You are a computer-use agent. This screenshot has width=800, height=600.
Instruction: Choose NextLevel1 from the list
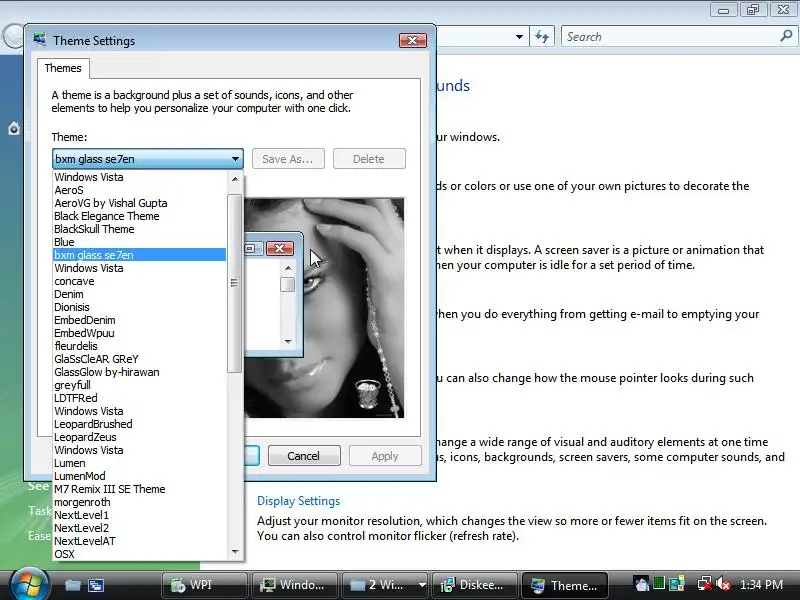(x=139, y=515)
